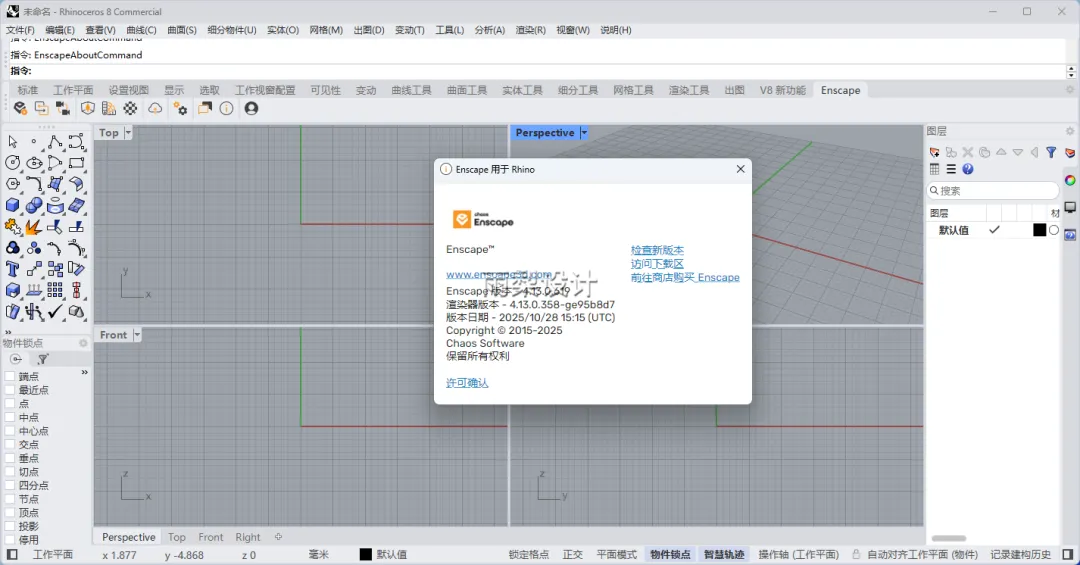Open the Enscape material checker pattern icon

tap(130, 108)
